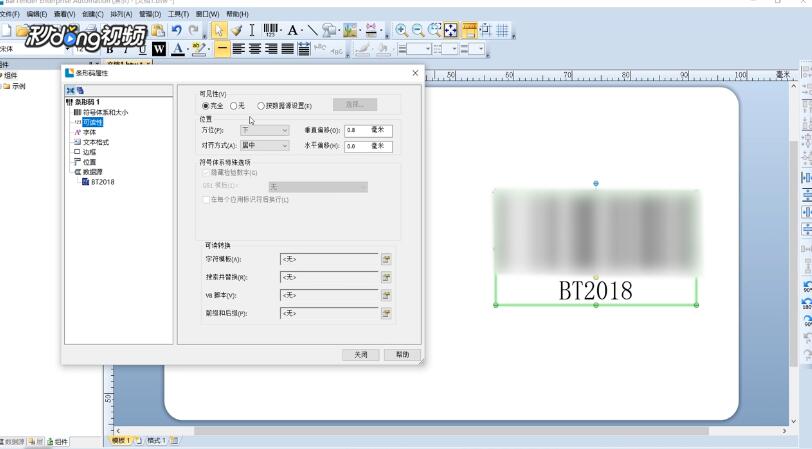This screenshot has height=449, width=812.
Task: Select the barcode creation tool
Action: pos(270,30)
